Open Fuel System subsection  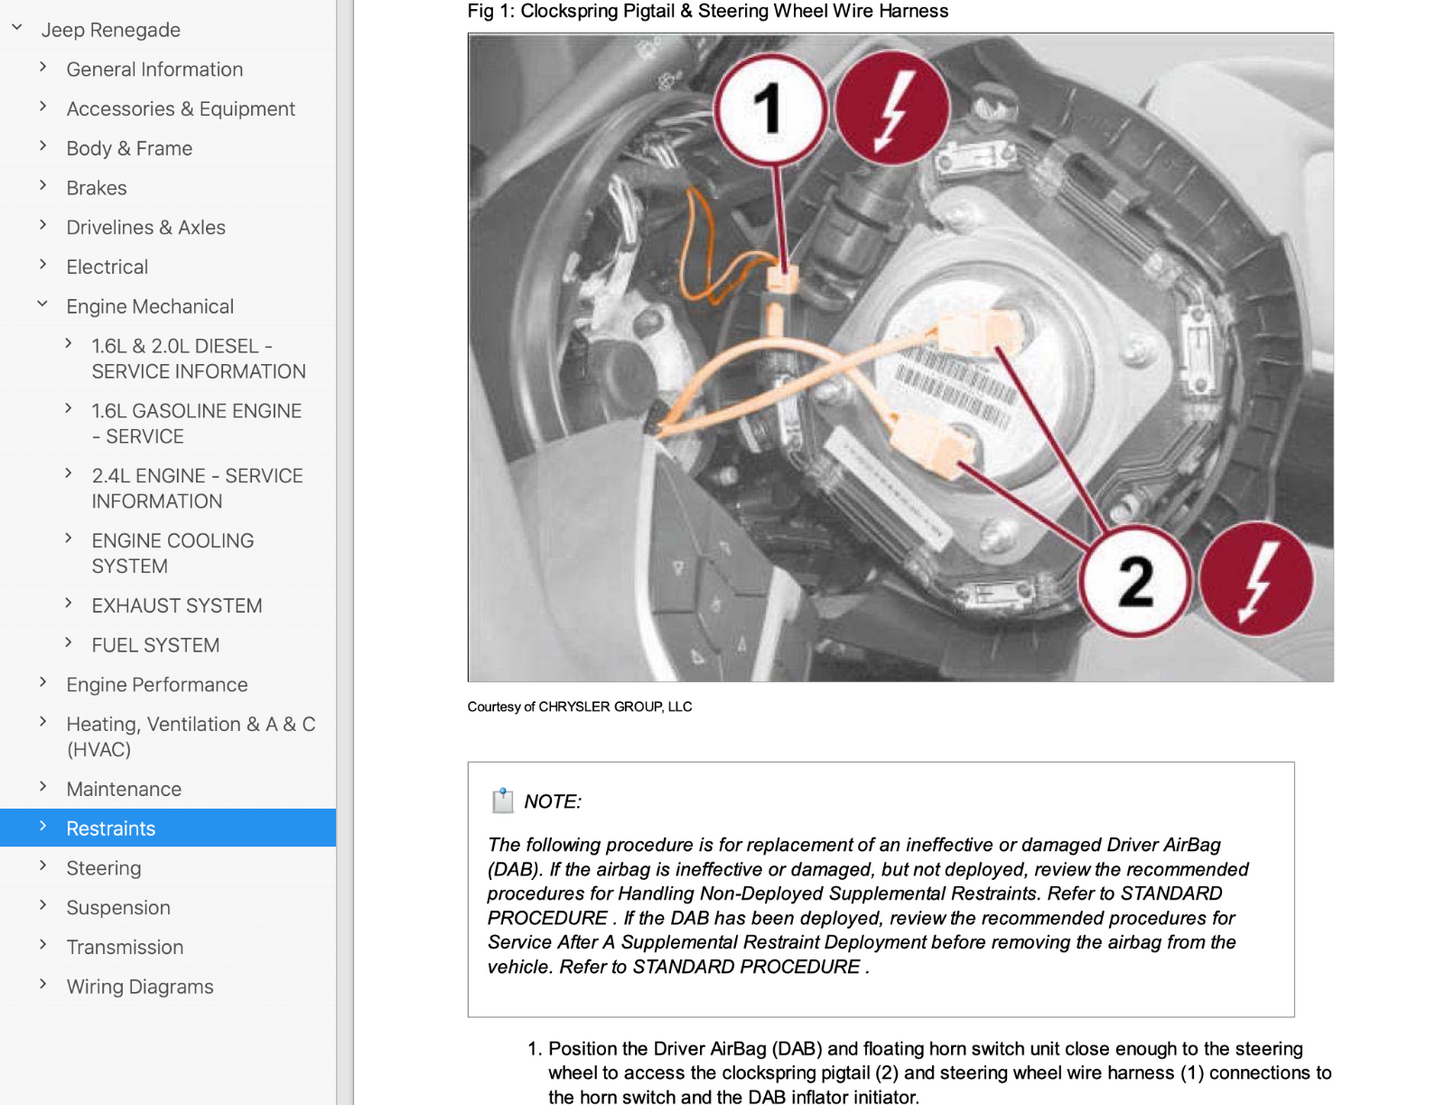click(x=155, y=645)
